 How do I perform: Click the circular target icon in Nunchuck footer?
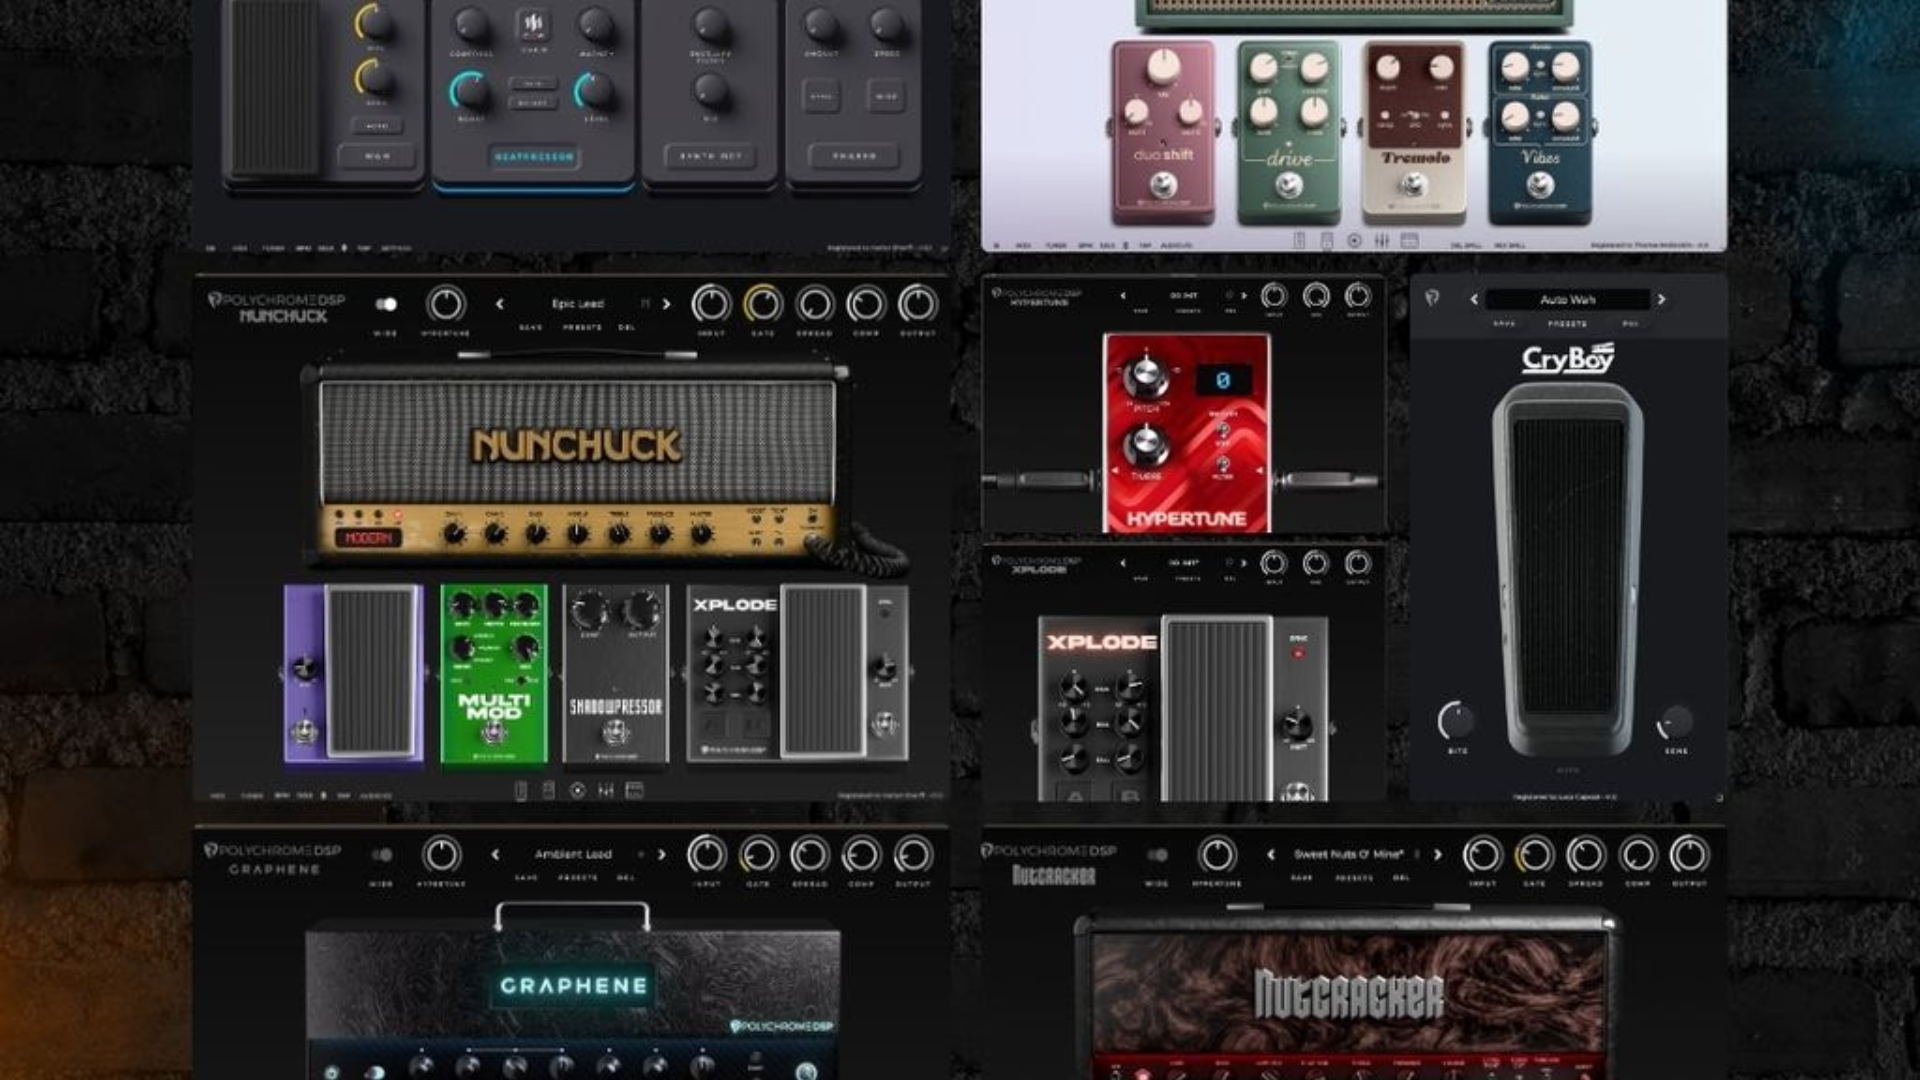tap(577, 790)
